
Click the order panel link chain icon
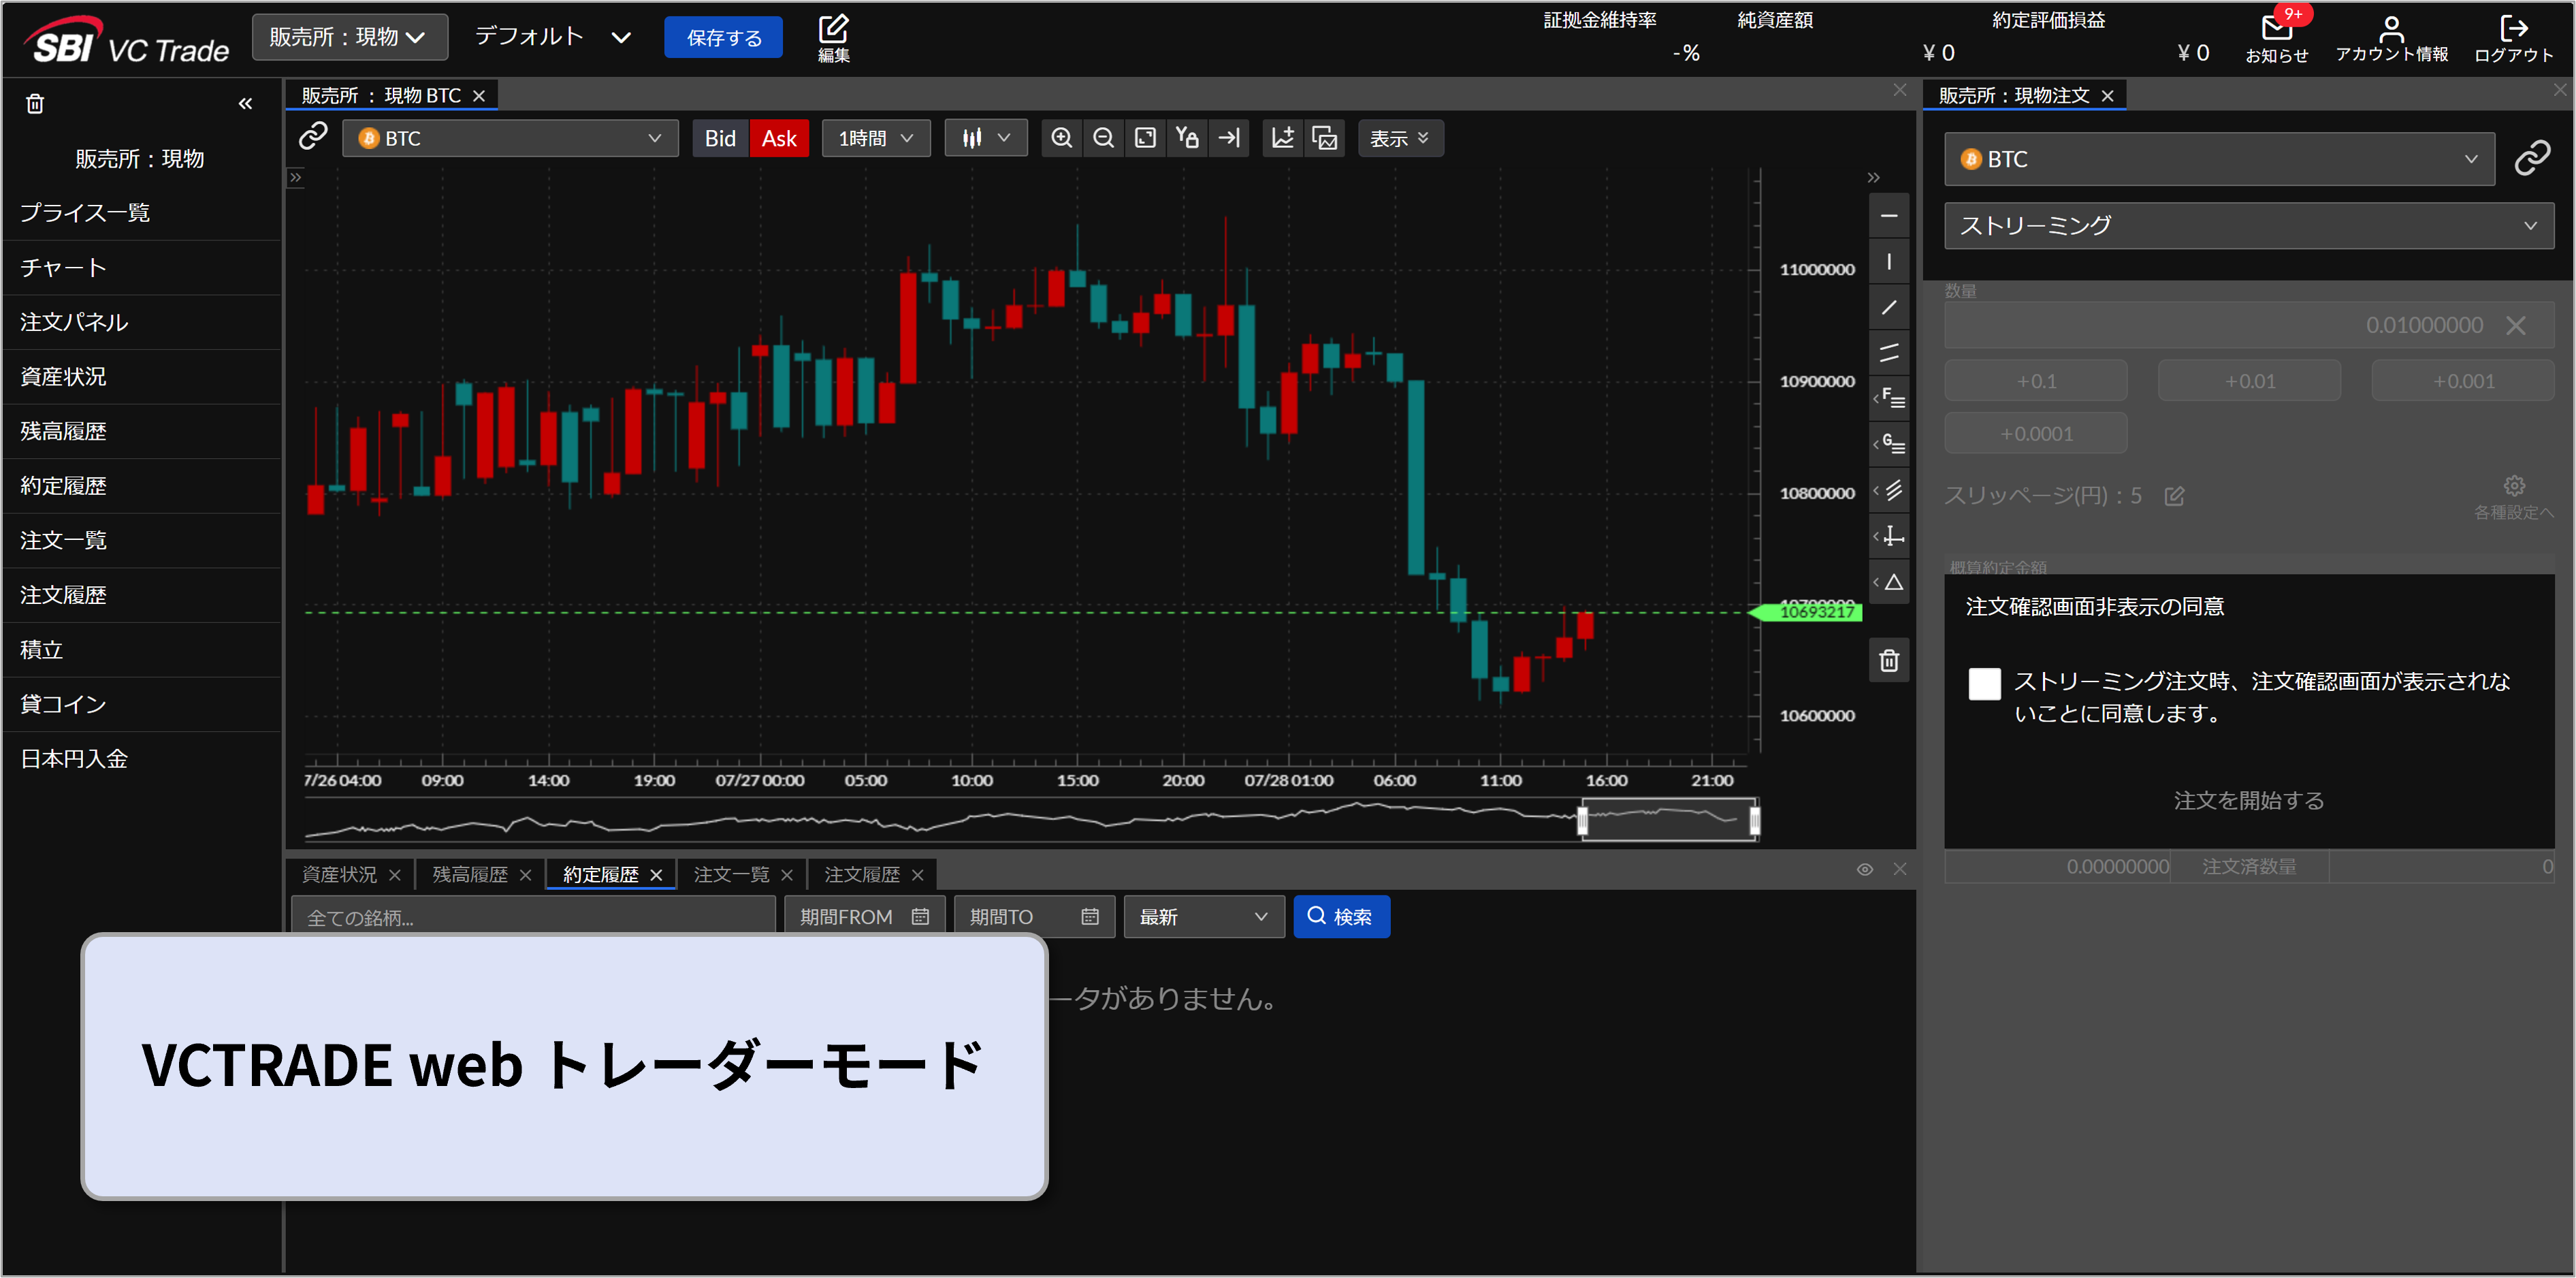[x=2532, y=158]
